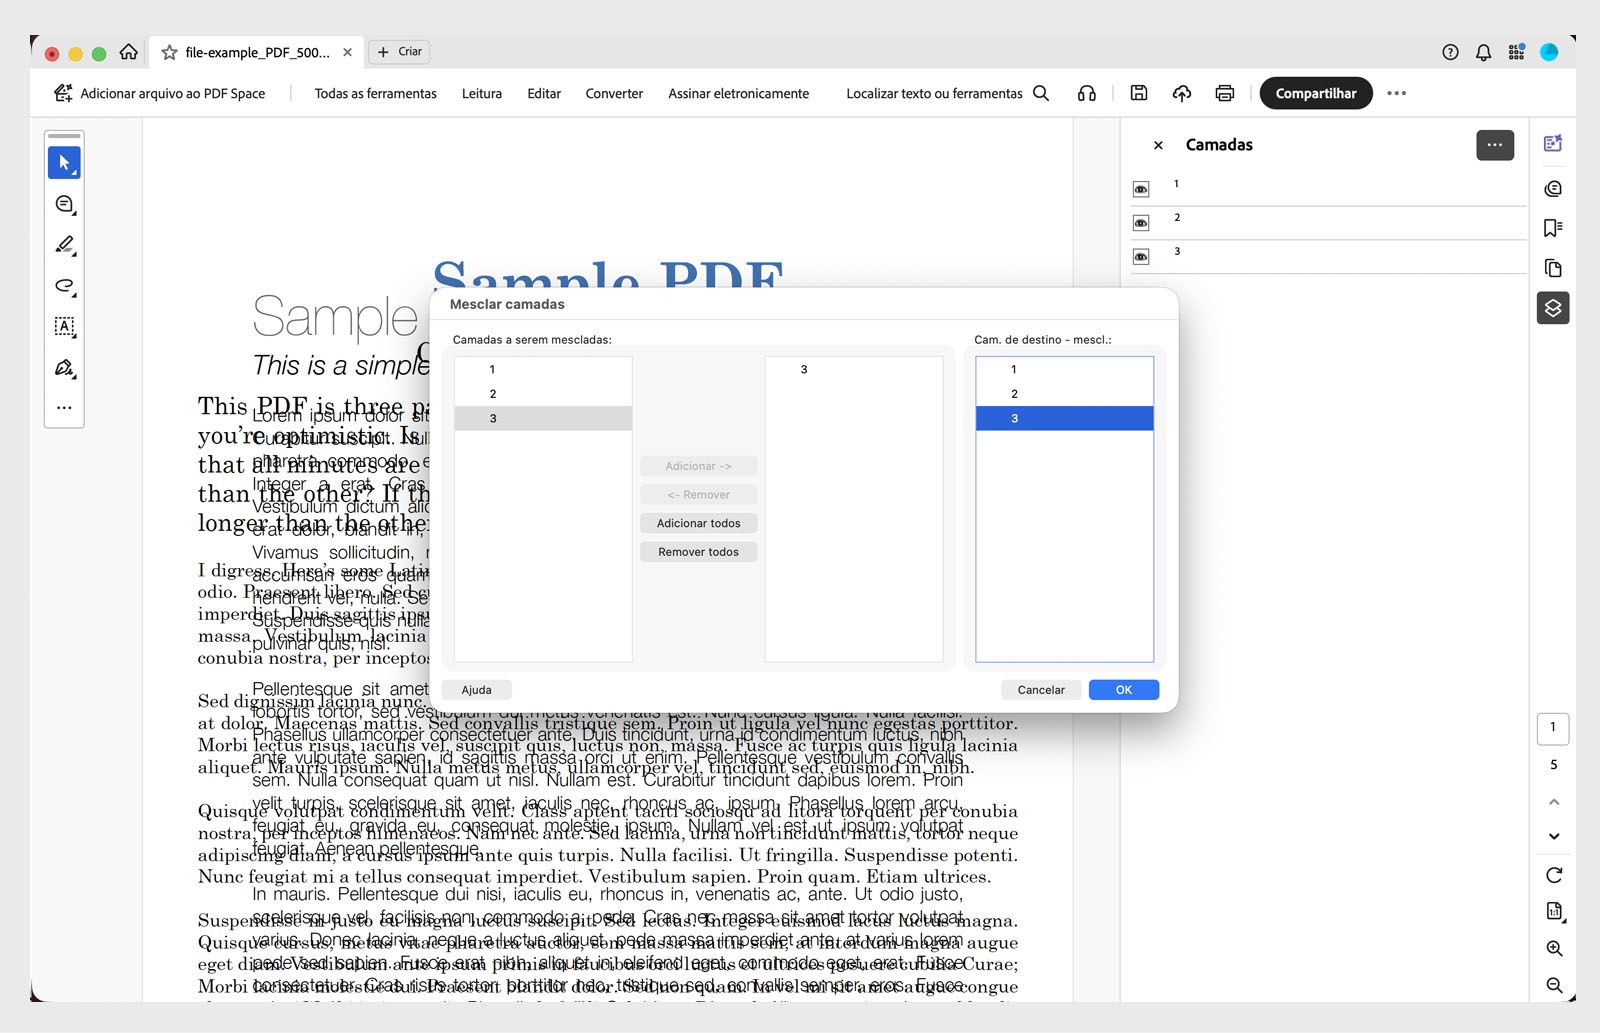Toggle visibility of layer 1 in Camadas

click(x=1141, y=189)
